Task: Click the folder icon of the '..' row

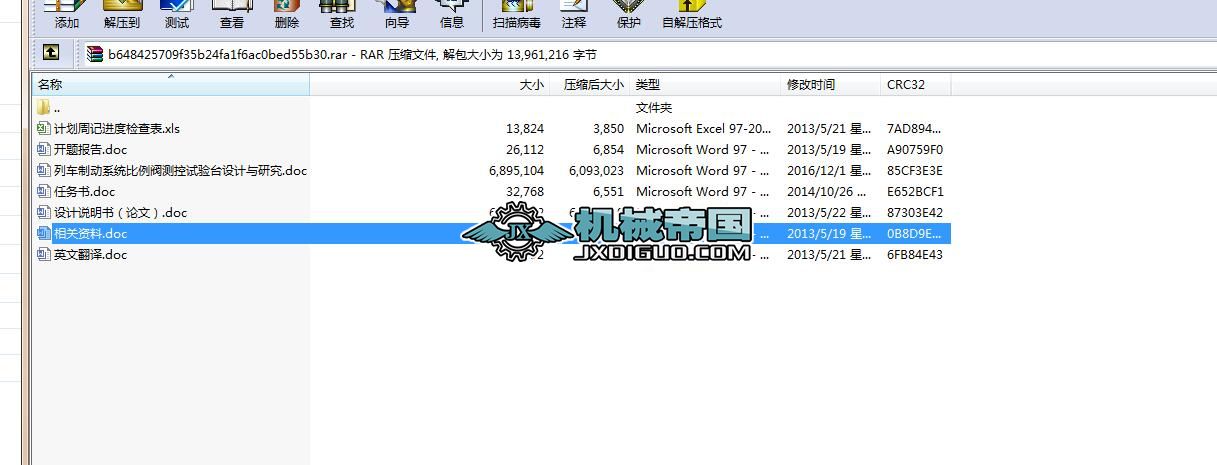Action: pyautogui.click(x=43, y=107)
